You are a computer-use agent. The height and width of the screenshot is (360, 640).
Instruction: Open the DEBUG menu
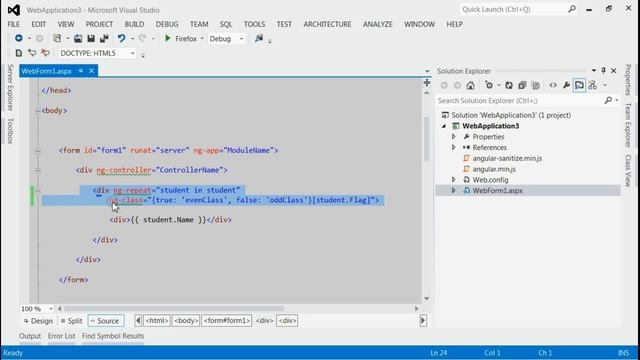tap(167, 24)
